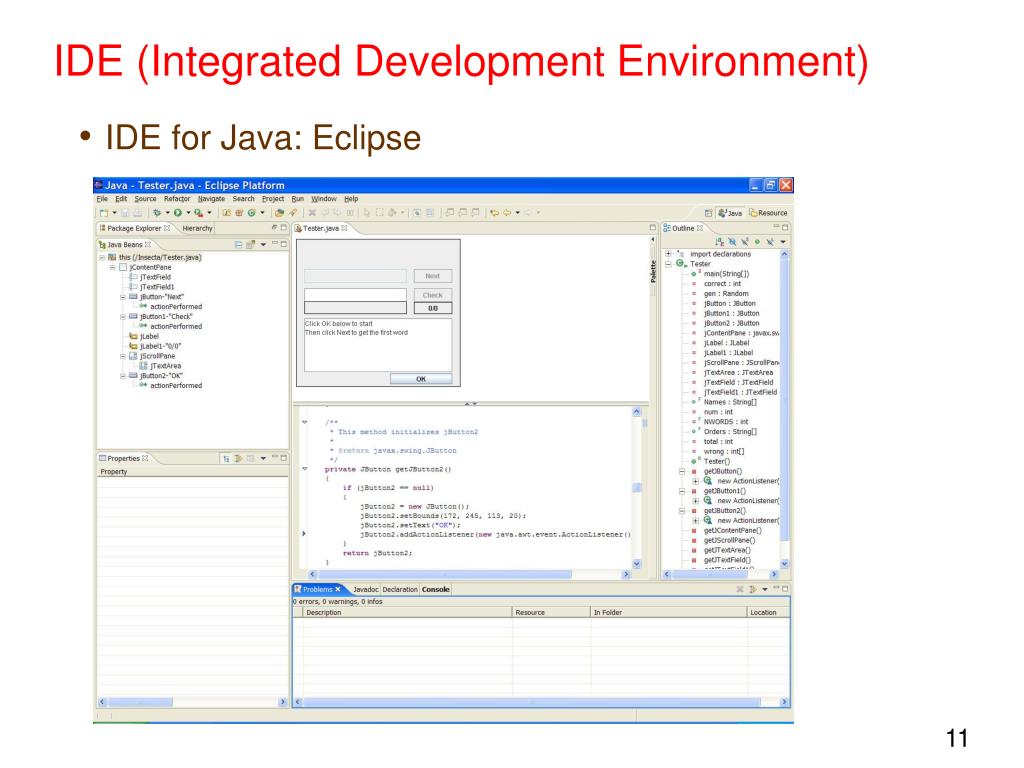Collapse getJButton() node in Outline
1024x768 pixels.
click(x=682, y=472)
